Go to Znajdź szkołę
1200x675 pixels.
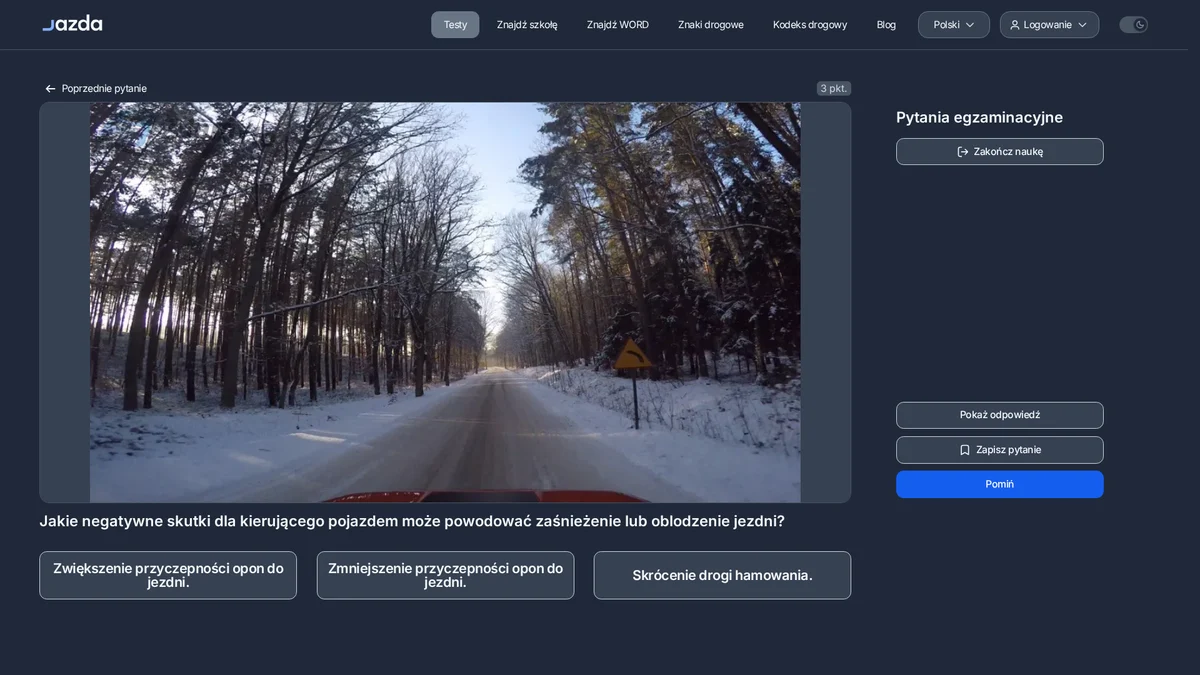pos(527,25)
